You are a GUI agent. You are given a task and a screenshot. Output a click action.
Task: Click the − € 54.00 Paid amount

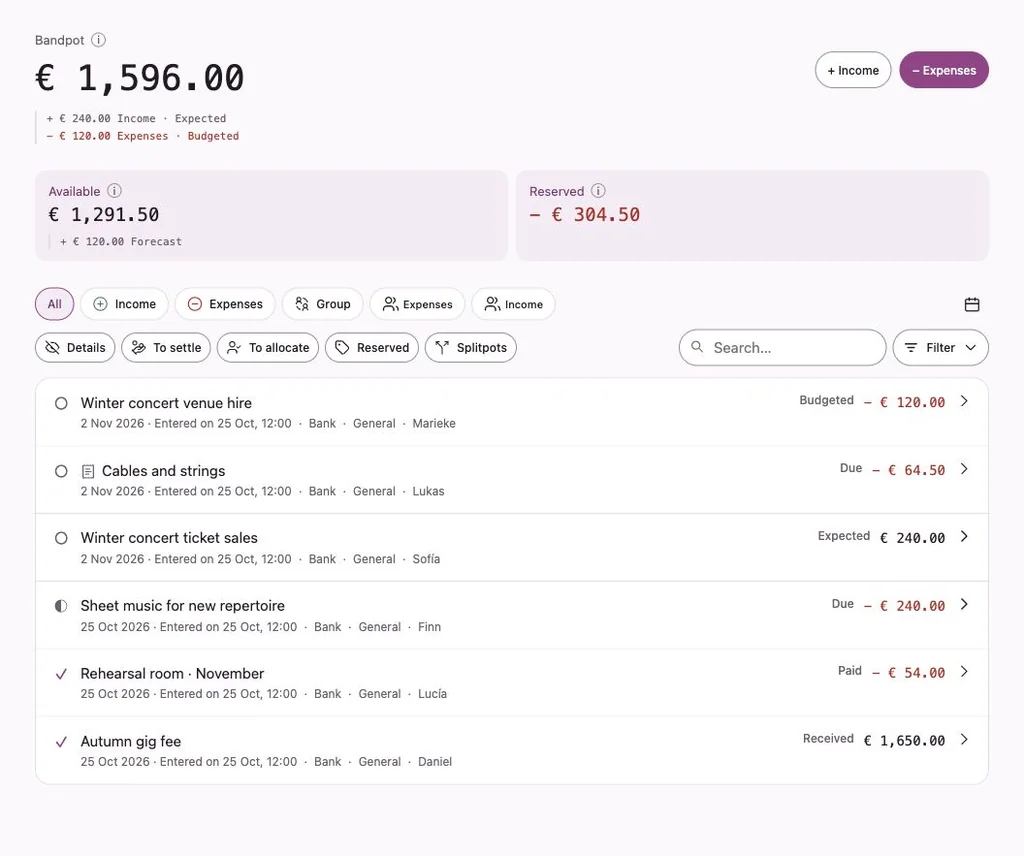[x=908, y=673]
